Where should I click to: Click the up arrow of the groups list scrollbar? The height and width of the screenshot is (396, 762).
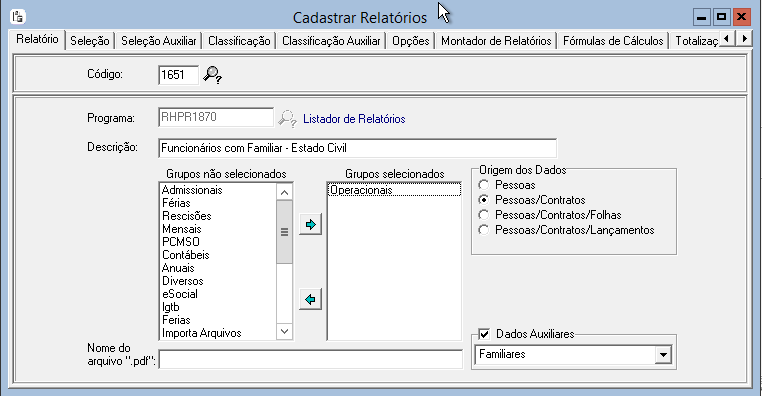[x=284, y=192]
